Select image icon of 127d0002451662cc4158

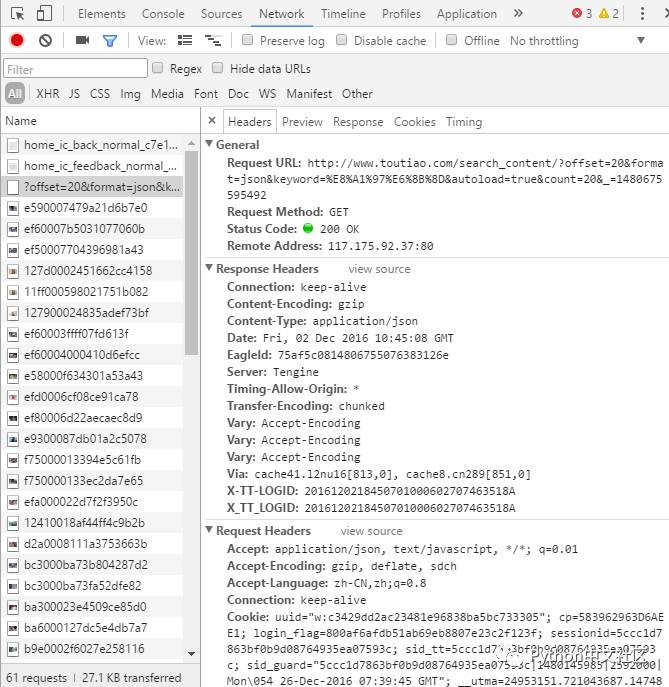click(13, 271)
